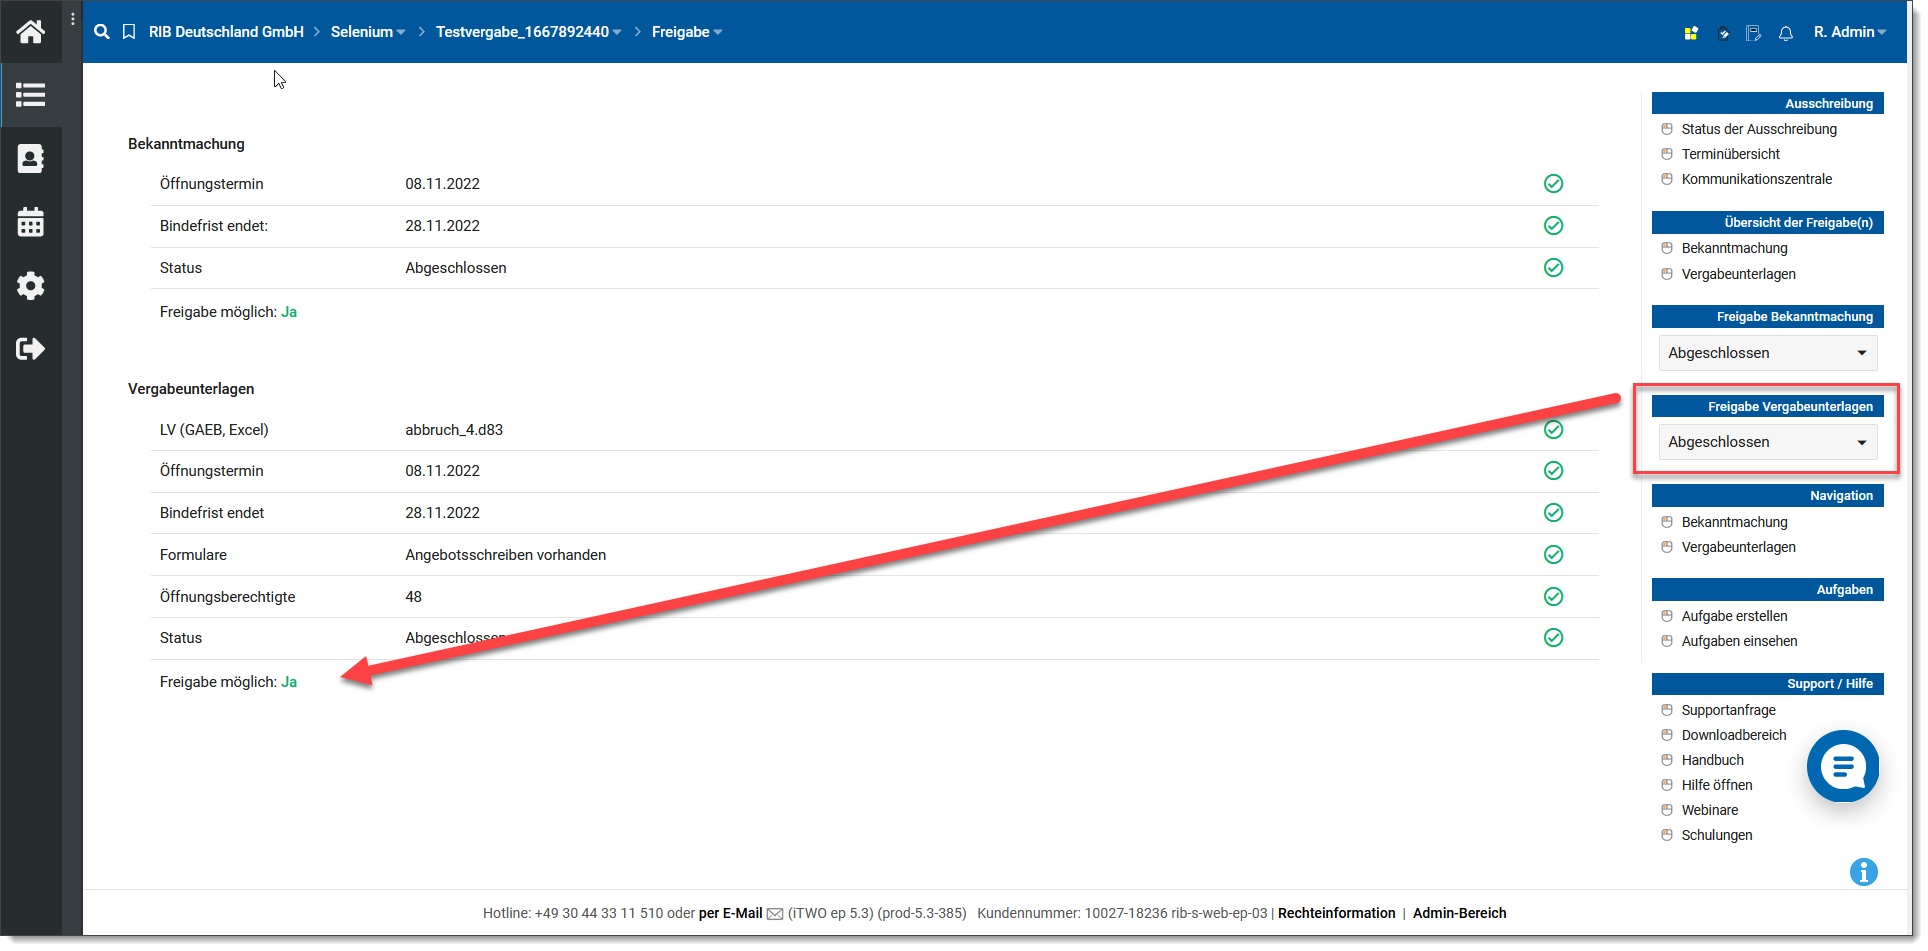
Task: Open the Freigabe breadcrumb dropdown
Action: [x=687, y=32]
